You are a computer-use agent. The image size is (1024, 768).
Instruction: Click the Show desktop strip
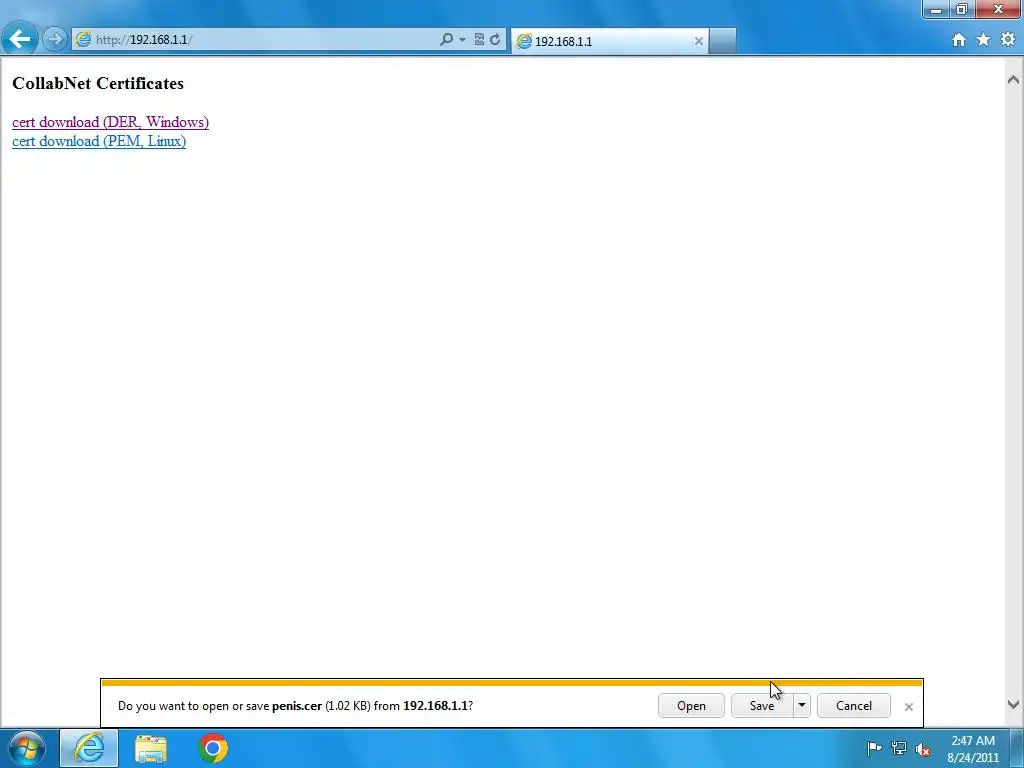pos(1017,748)
